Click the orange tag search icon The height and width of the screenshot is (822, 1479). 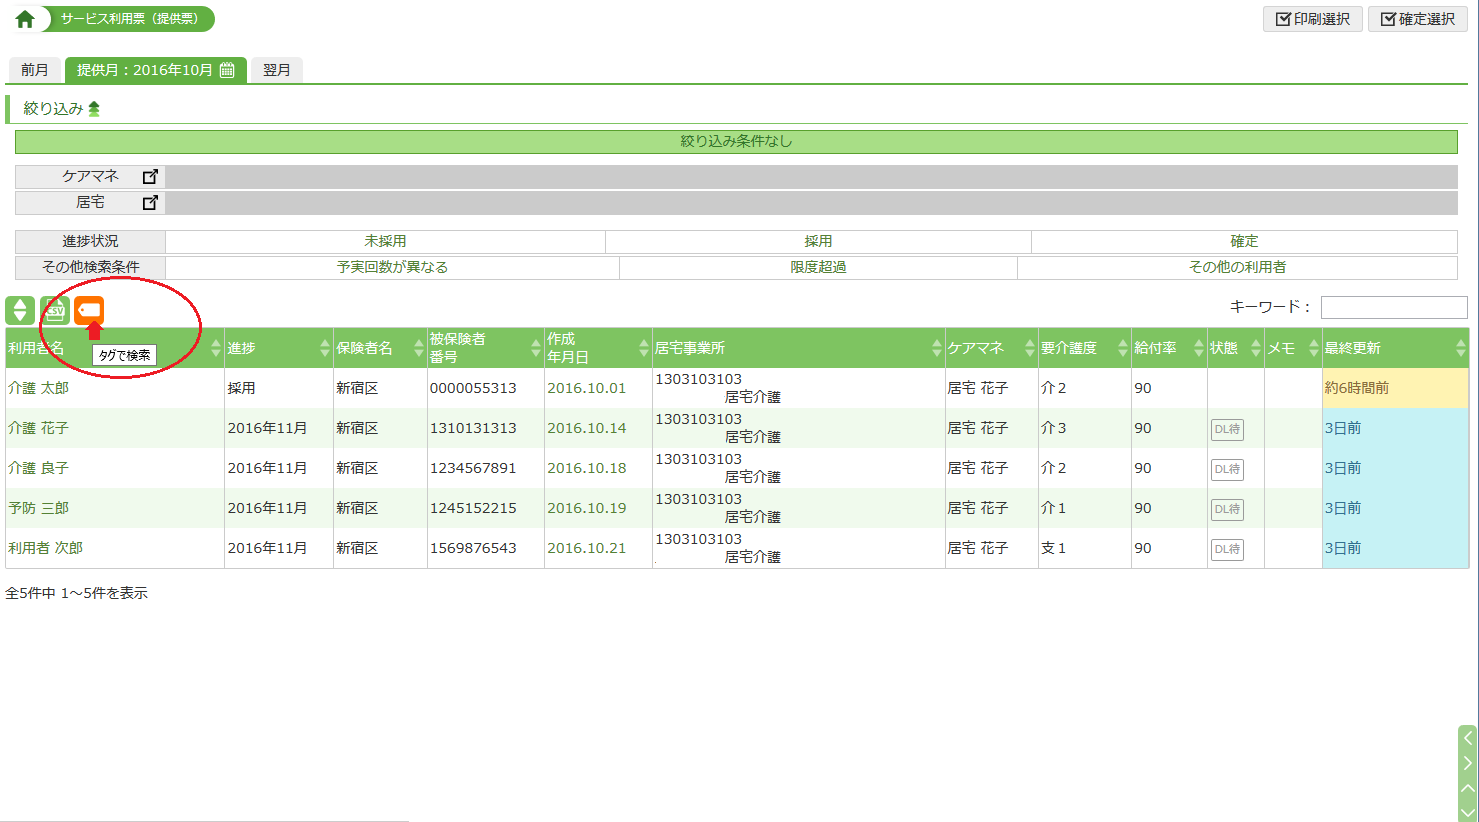coord(89,310)
